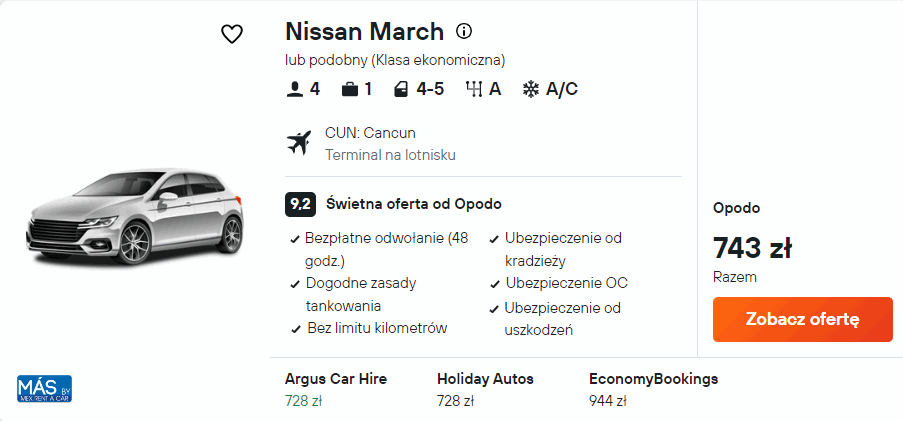Save offer with the heart icon
903x421 pixels.
(x=232, y=34)
